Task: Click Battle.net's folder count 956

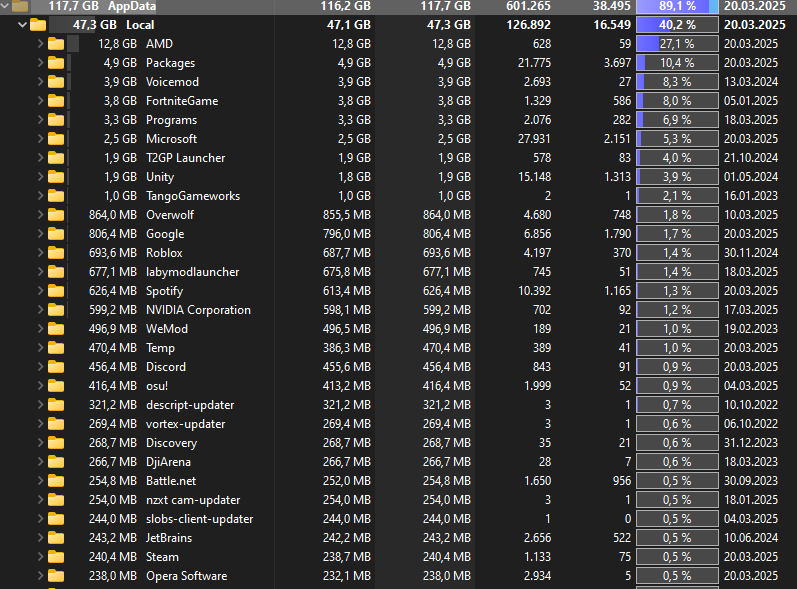Action: (x=622, y=481)
